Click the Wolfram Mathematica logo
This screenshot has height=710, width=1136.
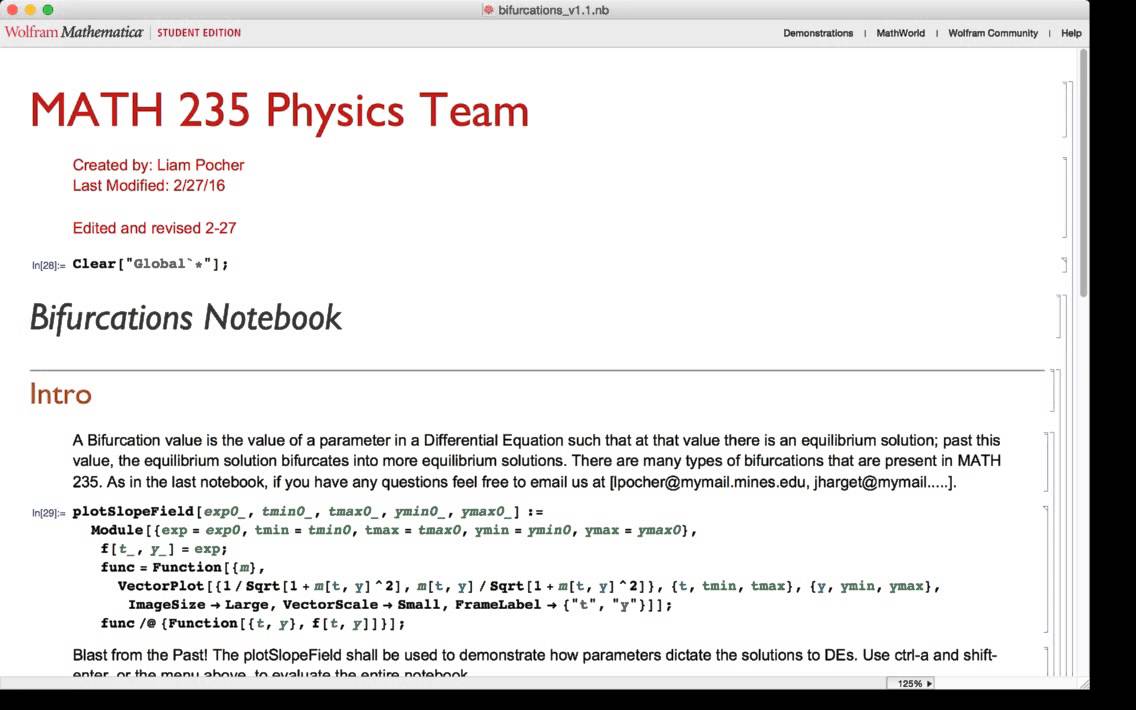[x=73, y=33]
